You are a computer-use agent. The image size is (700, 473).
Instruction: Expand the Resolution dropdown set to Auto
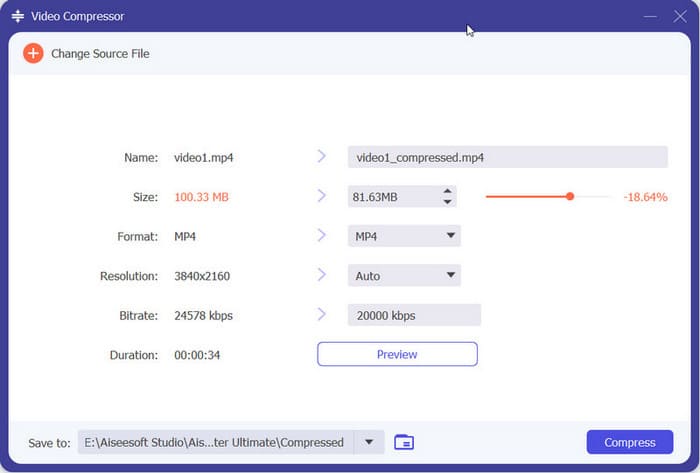click(403, 275)
